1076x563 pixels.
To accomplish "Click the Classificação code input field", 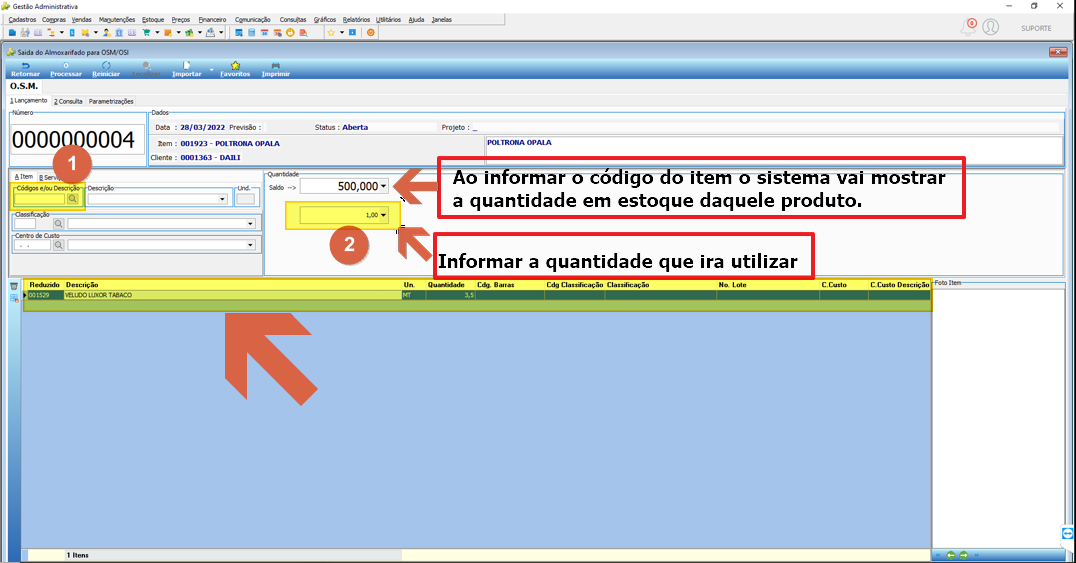I will click(25, 224).
